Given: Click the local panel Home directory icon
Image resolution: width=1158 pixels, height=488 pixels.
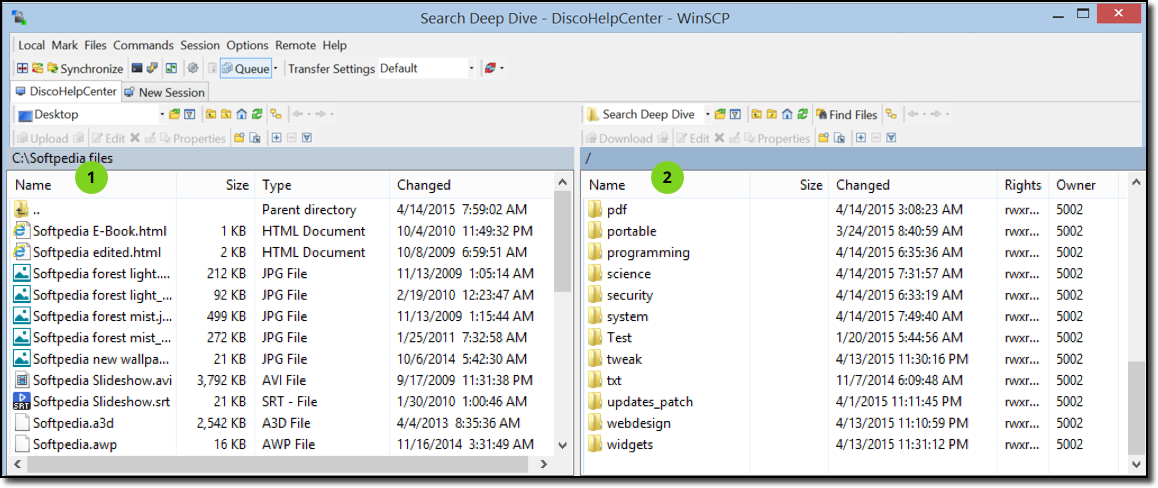Looking at the screenshot, I should click(241, 114).
